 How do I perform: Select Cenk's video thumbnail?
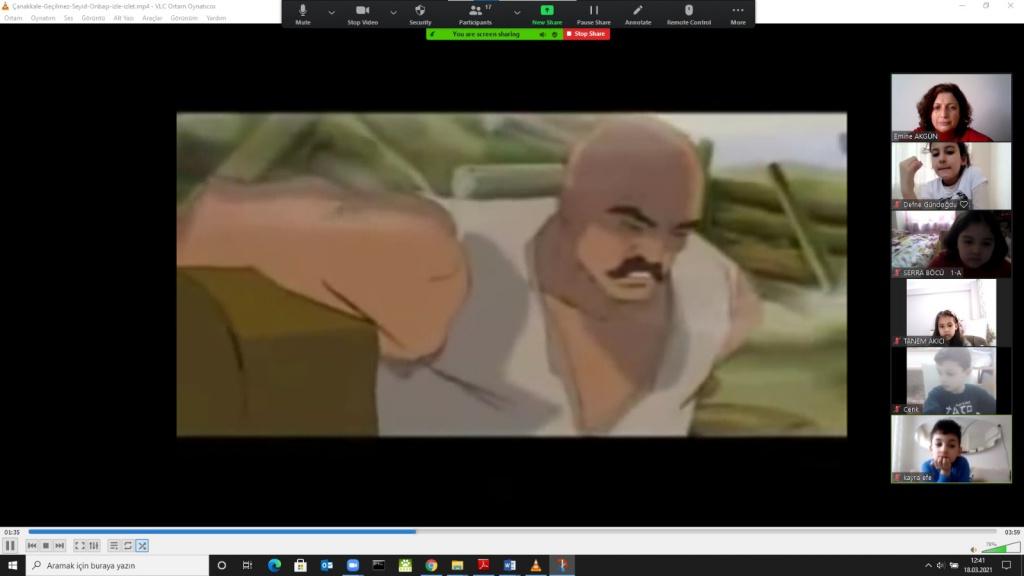(x=951, y=381)
